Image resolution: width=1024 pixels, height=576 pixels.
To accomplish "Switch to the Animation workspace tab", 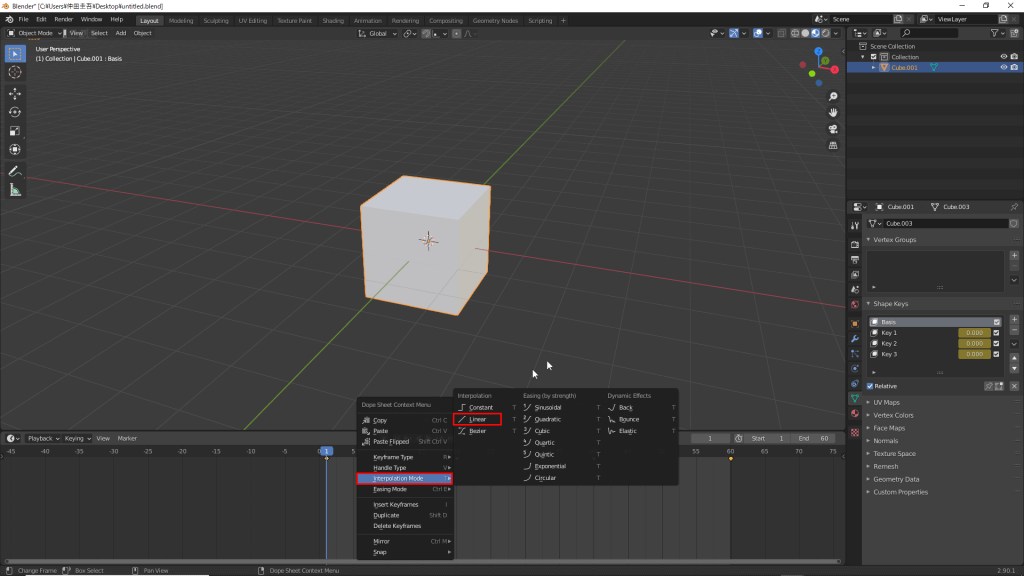I will click(367, 19).
